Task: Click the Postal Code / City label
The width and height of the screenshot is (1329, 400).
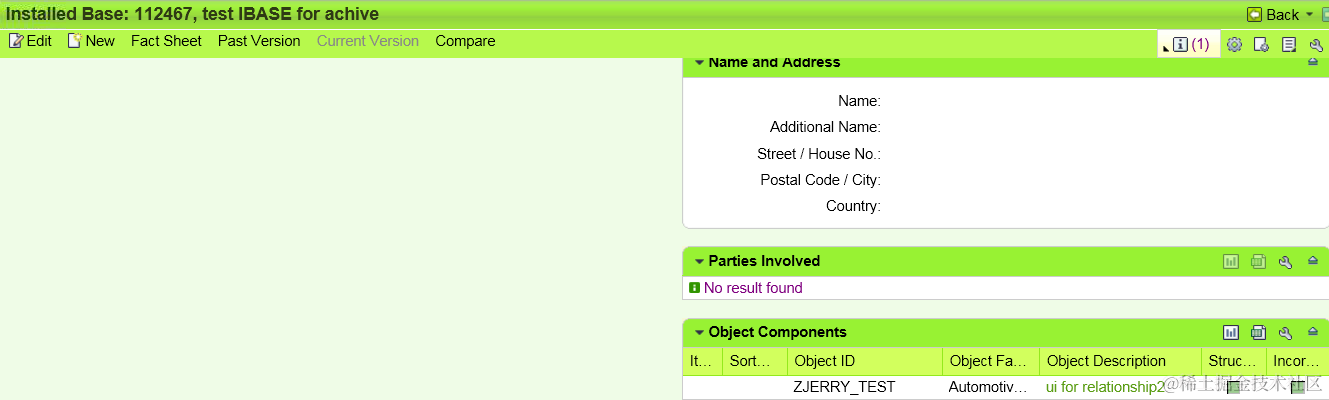Action: (820, 180)
